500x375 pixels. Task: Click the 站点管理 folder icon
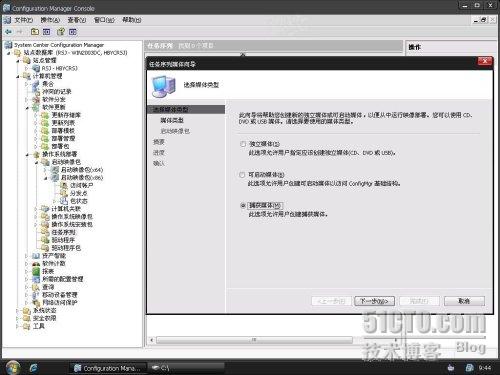(26, 60)
